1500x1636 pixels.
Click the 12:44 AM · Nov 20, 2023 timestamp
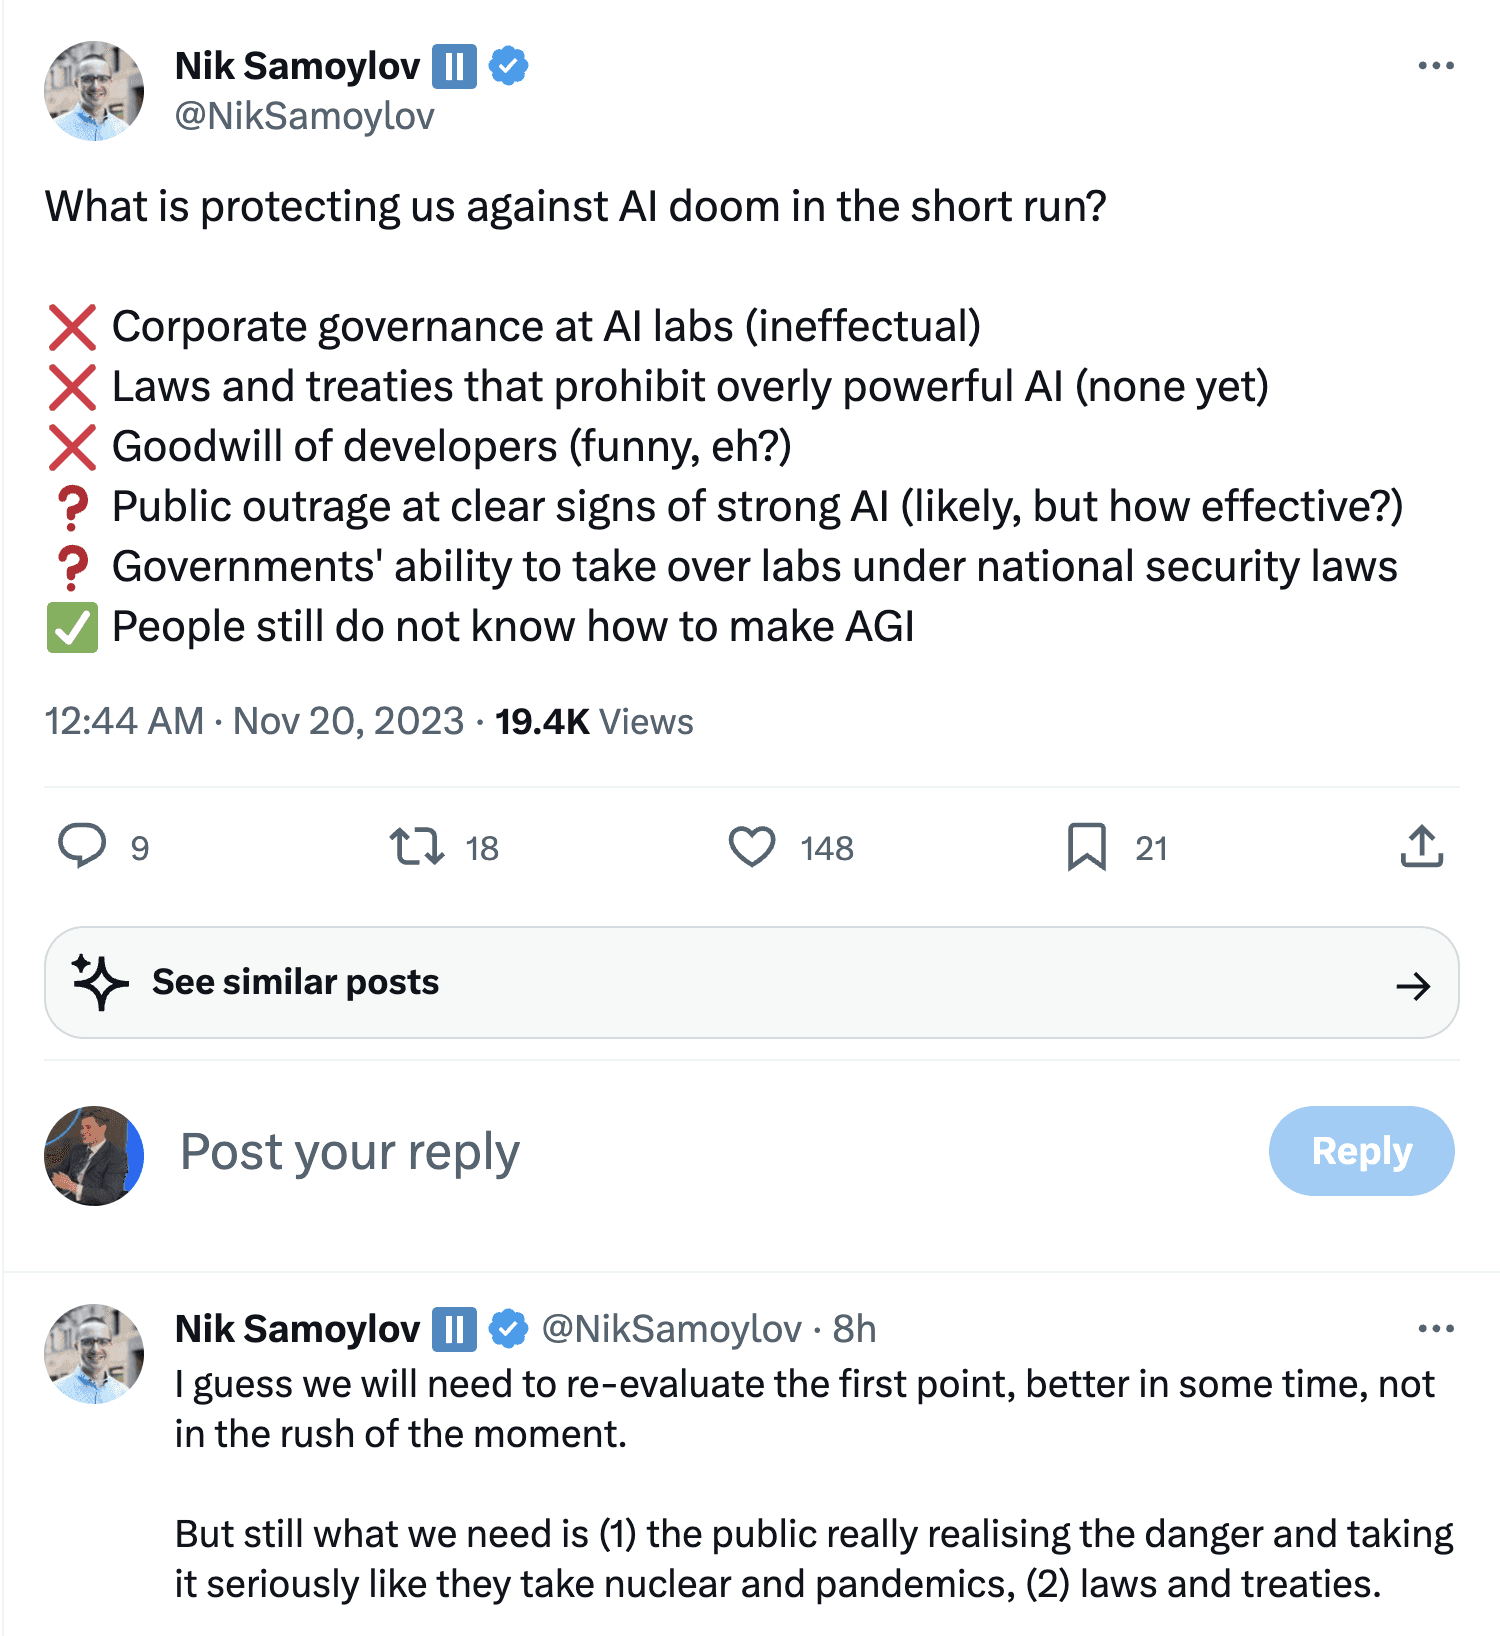tap(254, 721)
